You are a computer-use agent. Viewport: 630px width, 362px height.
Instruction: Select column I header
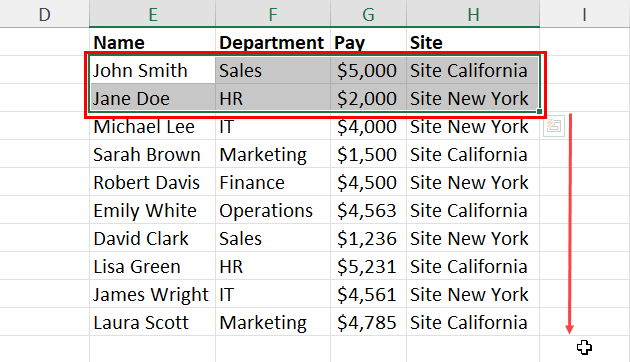[585, 14]
